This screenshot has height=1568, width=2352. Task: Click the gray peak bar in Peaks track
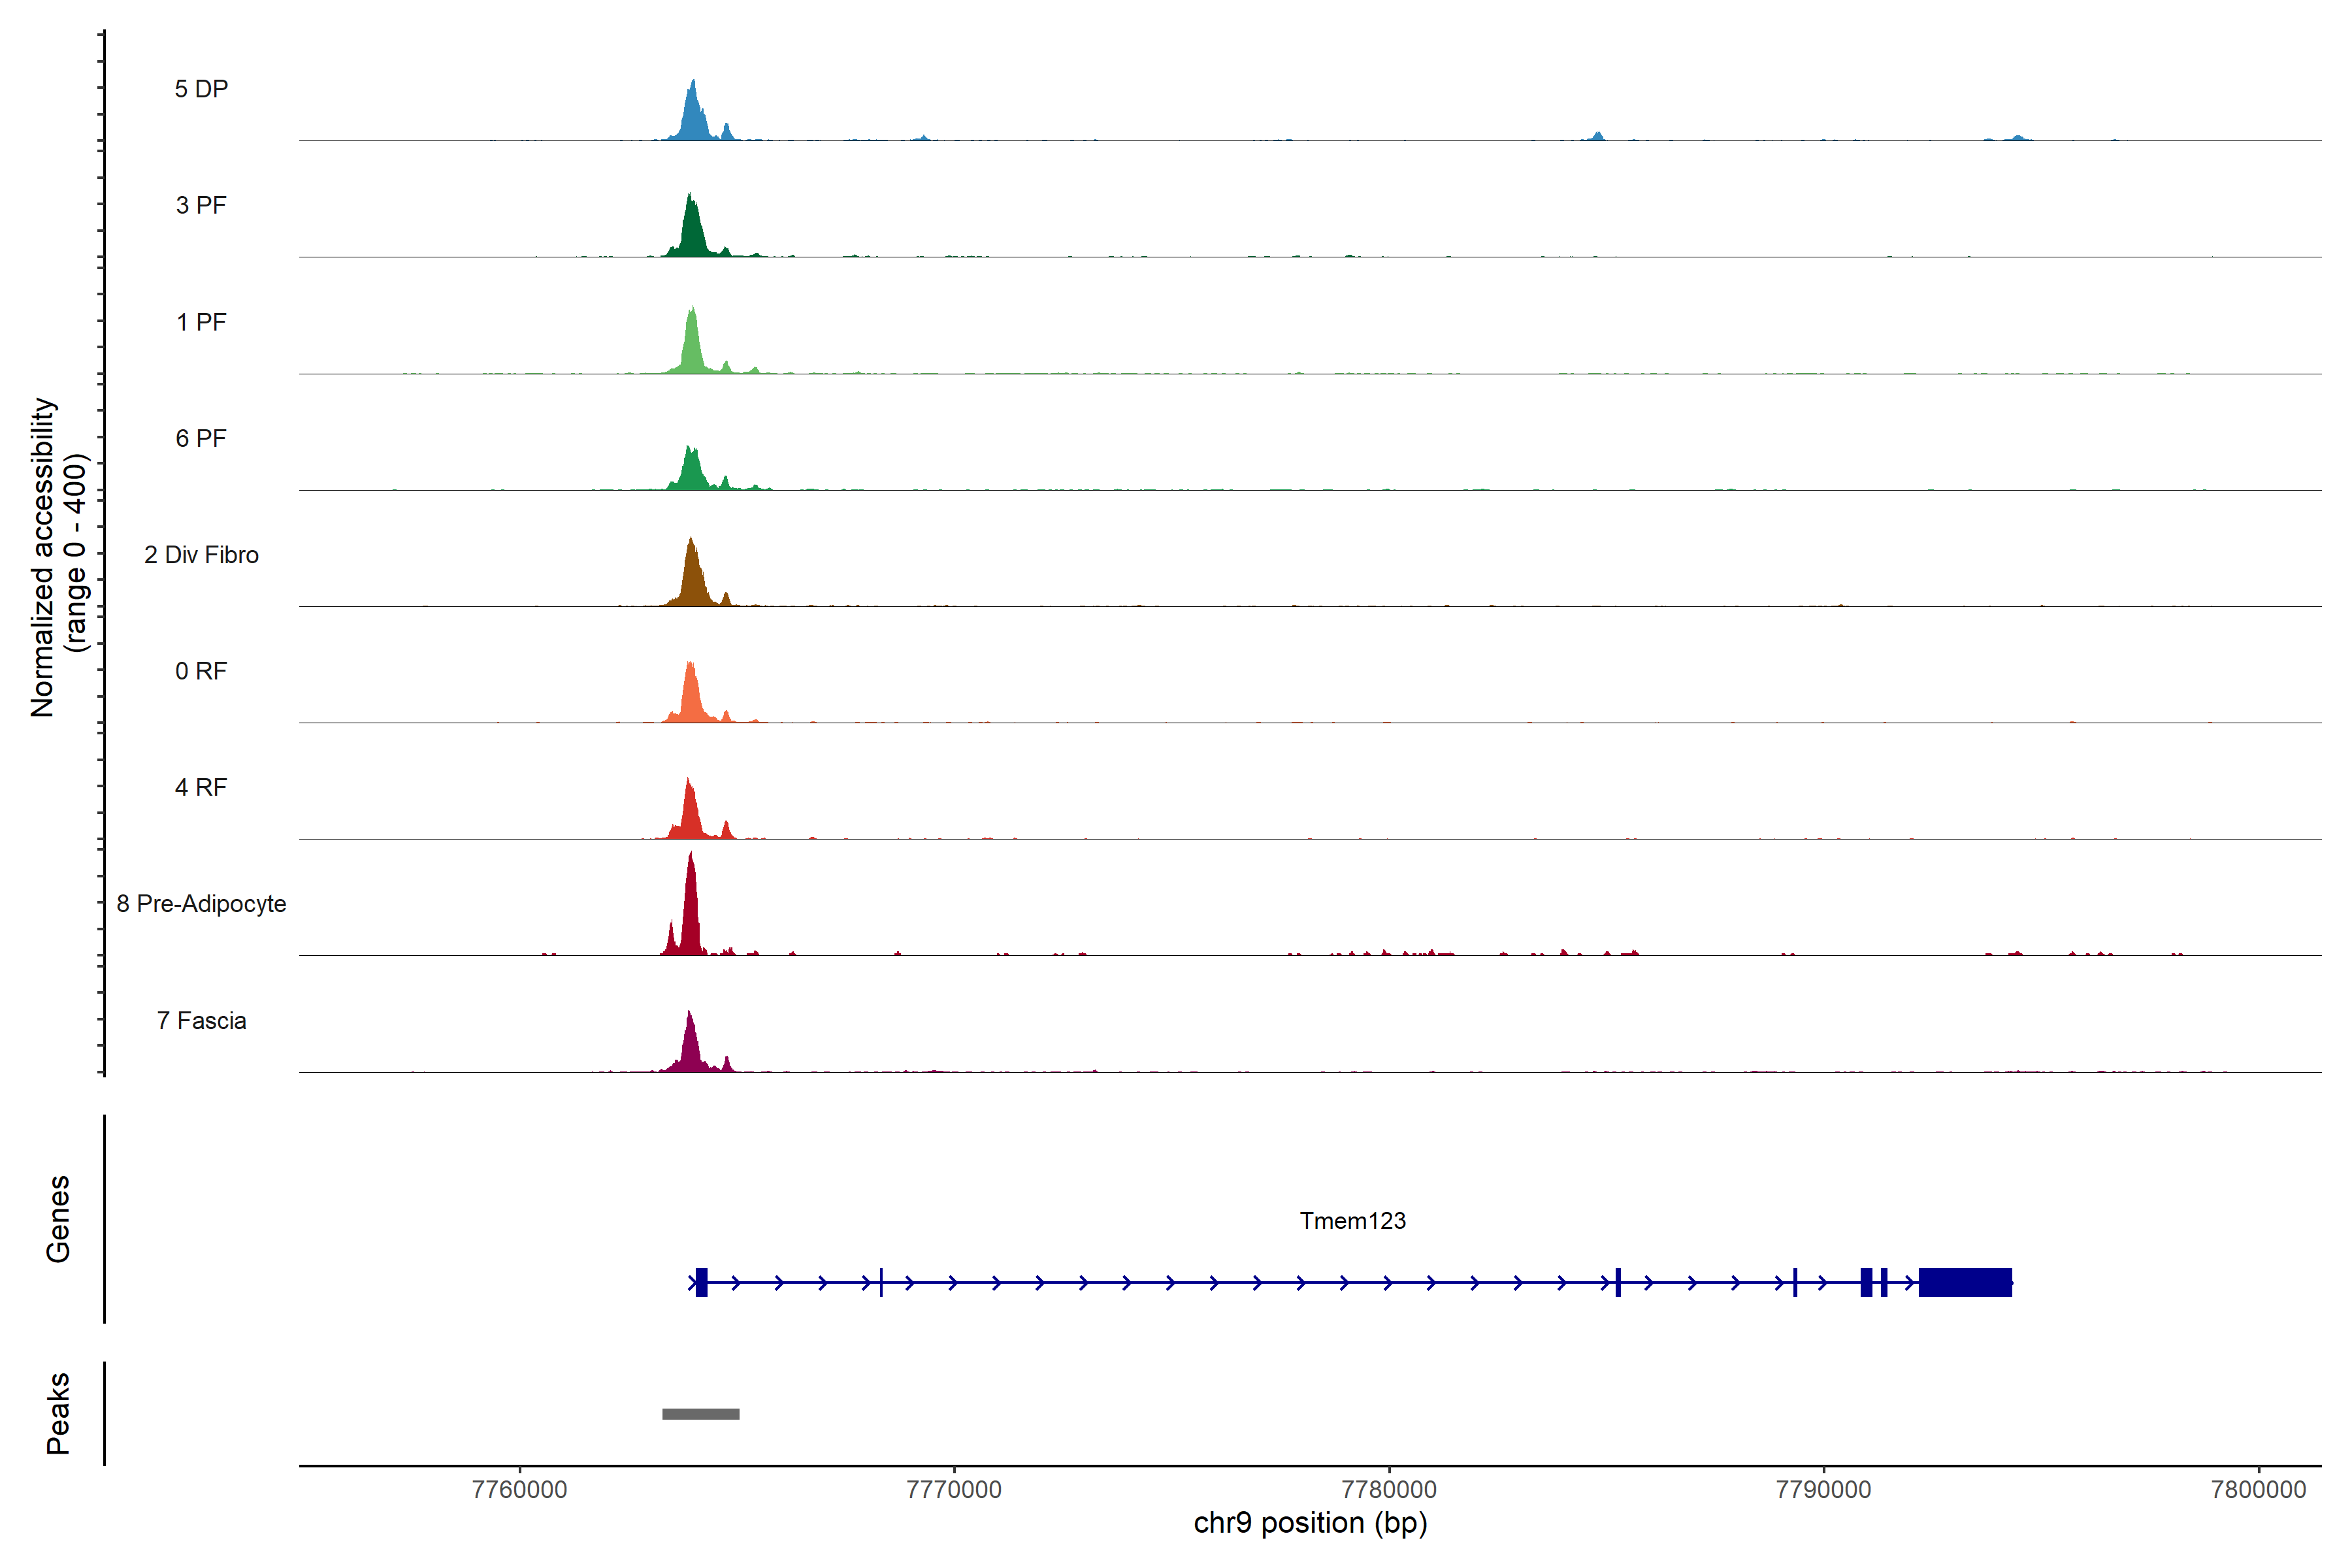[700, 1414]
